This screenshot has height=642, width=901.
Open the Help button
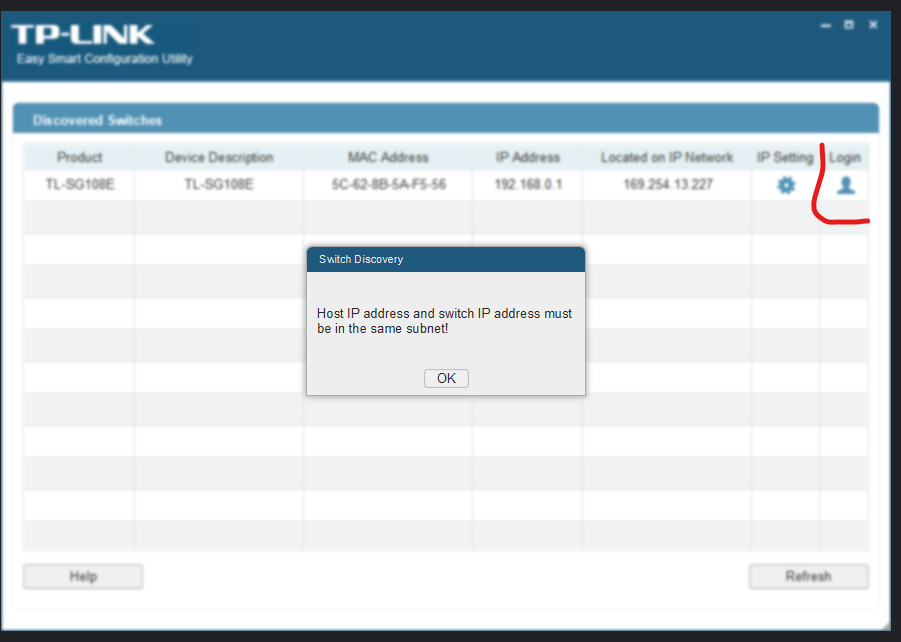point(83,576)
